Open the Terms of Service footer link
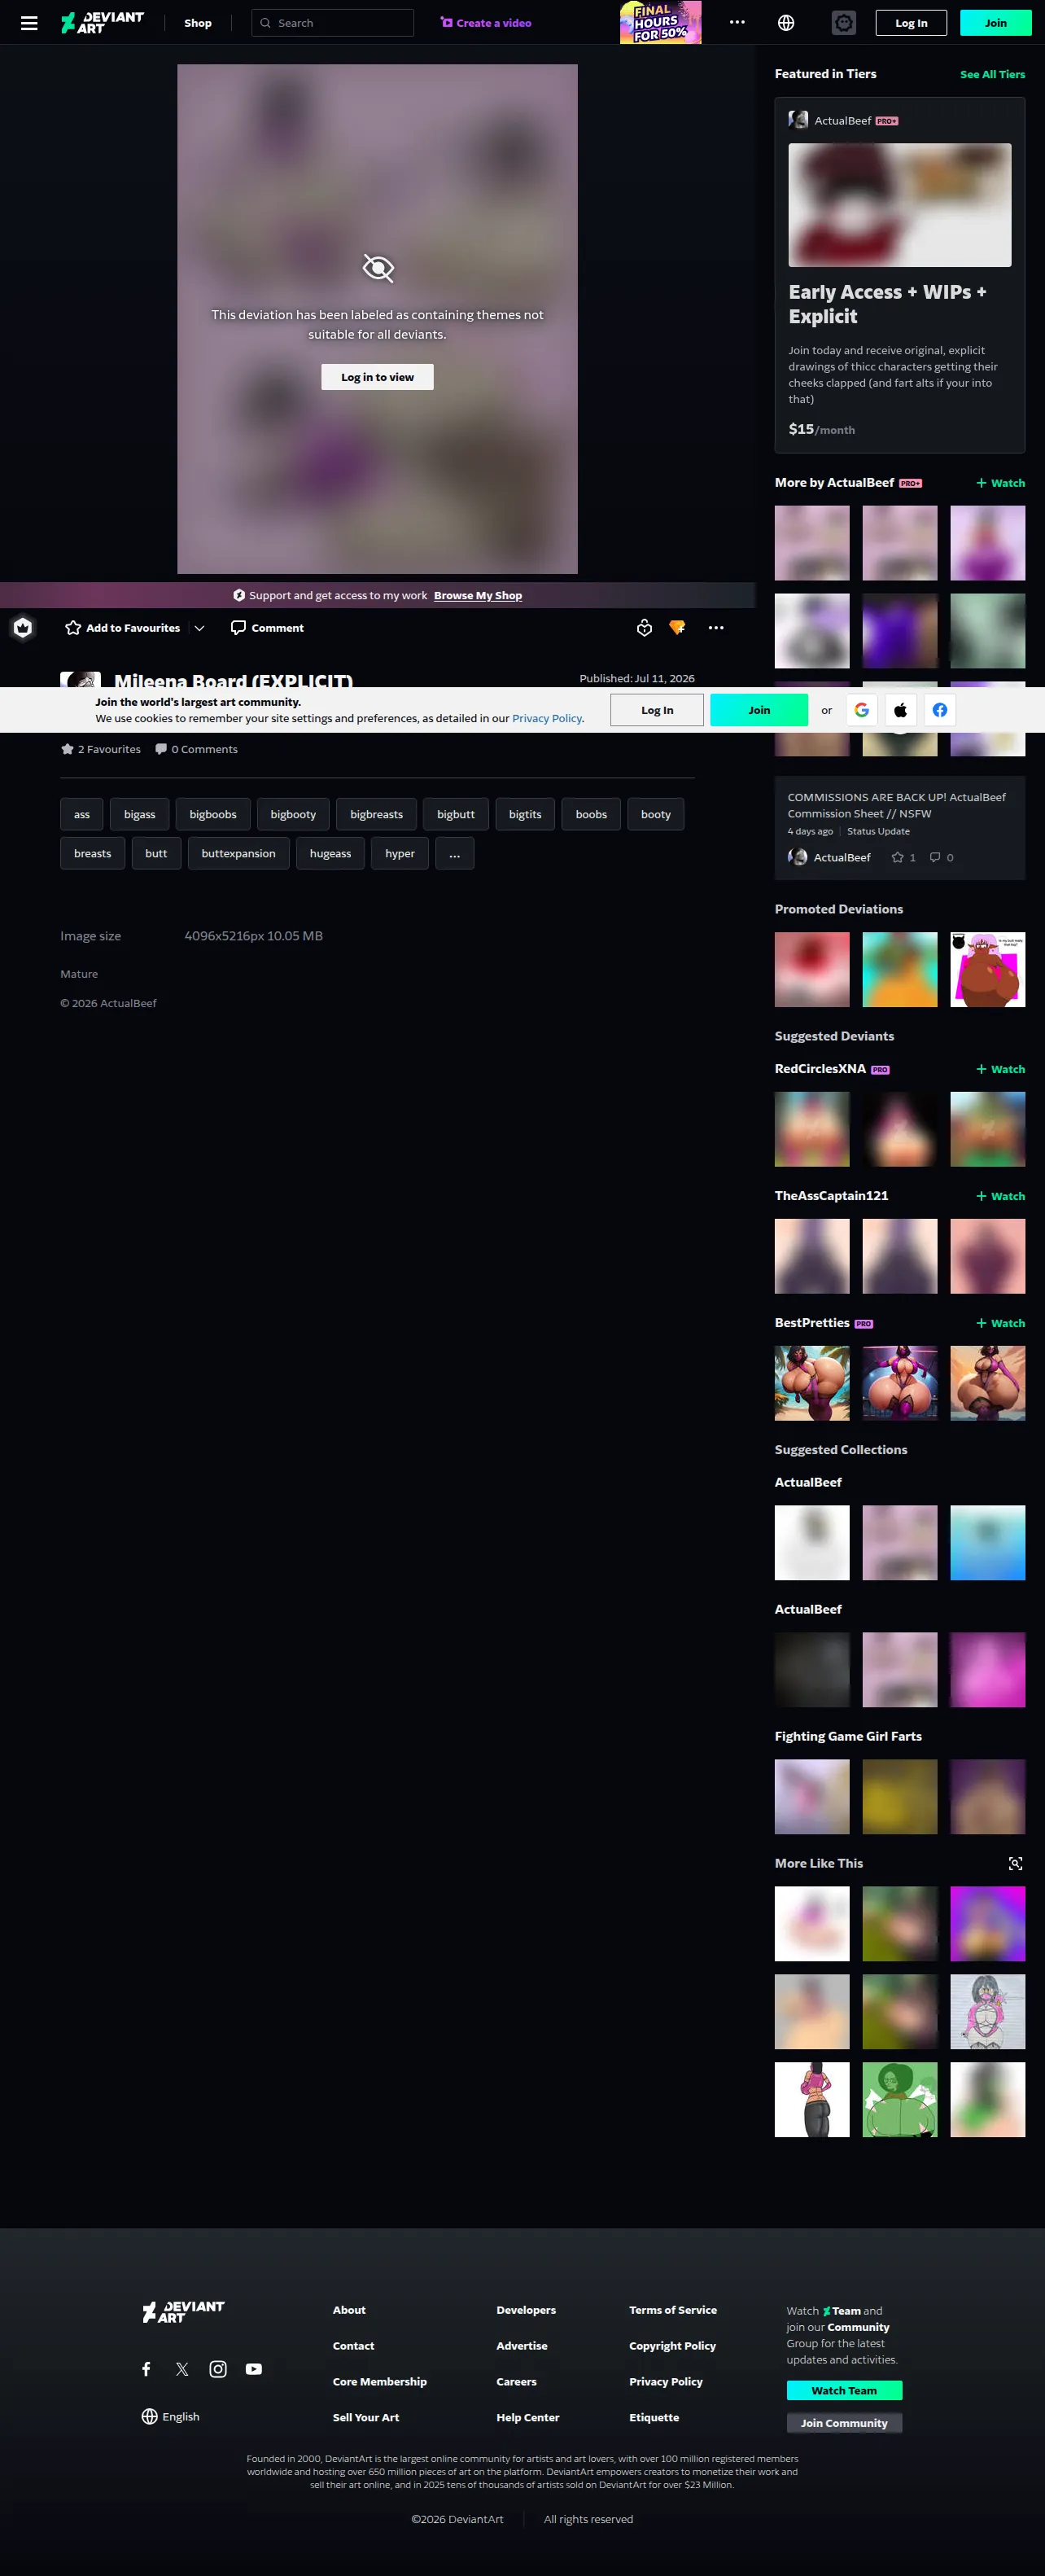Screen dimensions: 1045x2576 pyautogui.click(x=673, y=2310)
